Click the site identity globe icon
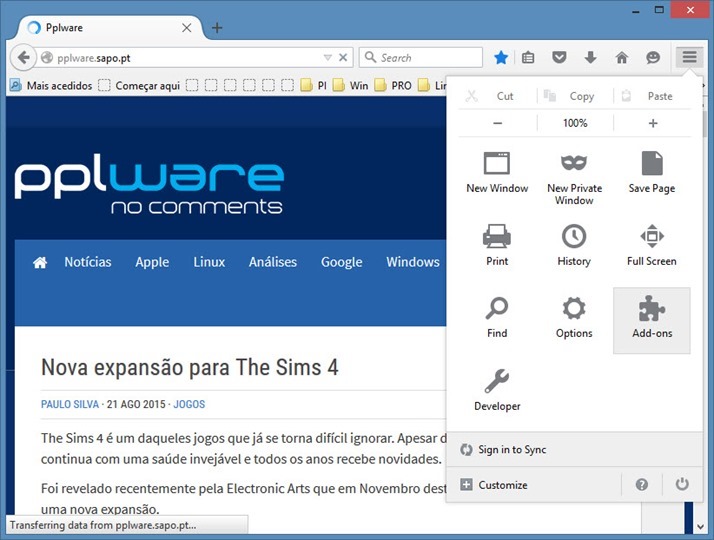Viewport: 714px width, 540px height. pyautogui.click(x=46, y=58)
